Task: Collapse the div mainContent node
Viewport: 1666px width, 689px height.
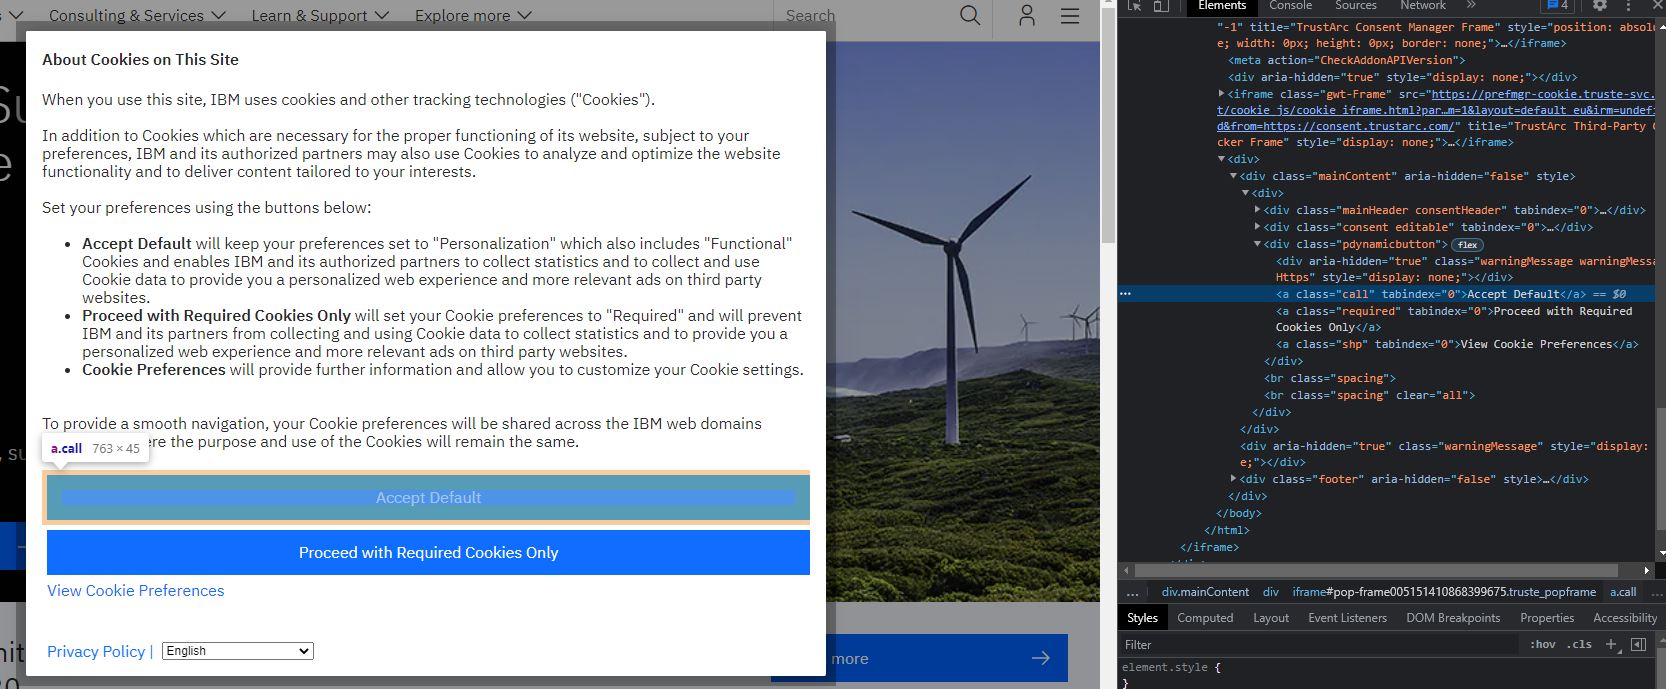Action: (x=1234, y=176)
